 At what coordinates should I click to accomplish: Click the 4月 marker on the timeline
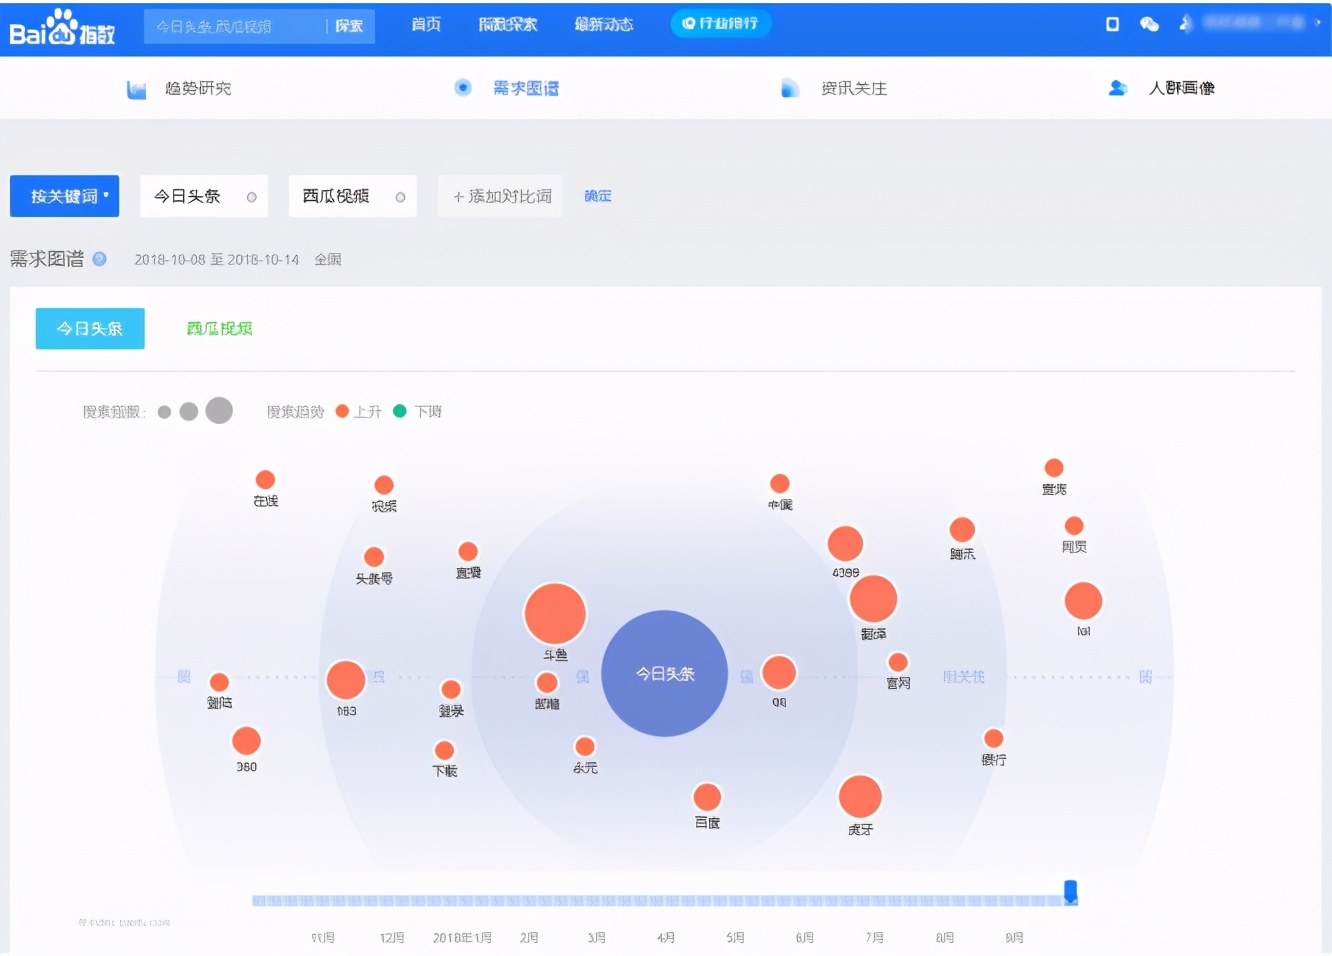pos(666,938)
